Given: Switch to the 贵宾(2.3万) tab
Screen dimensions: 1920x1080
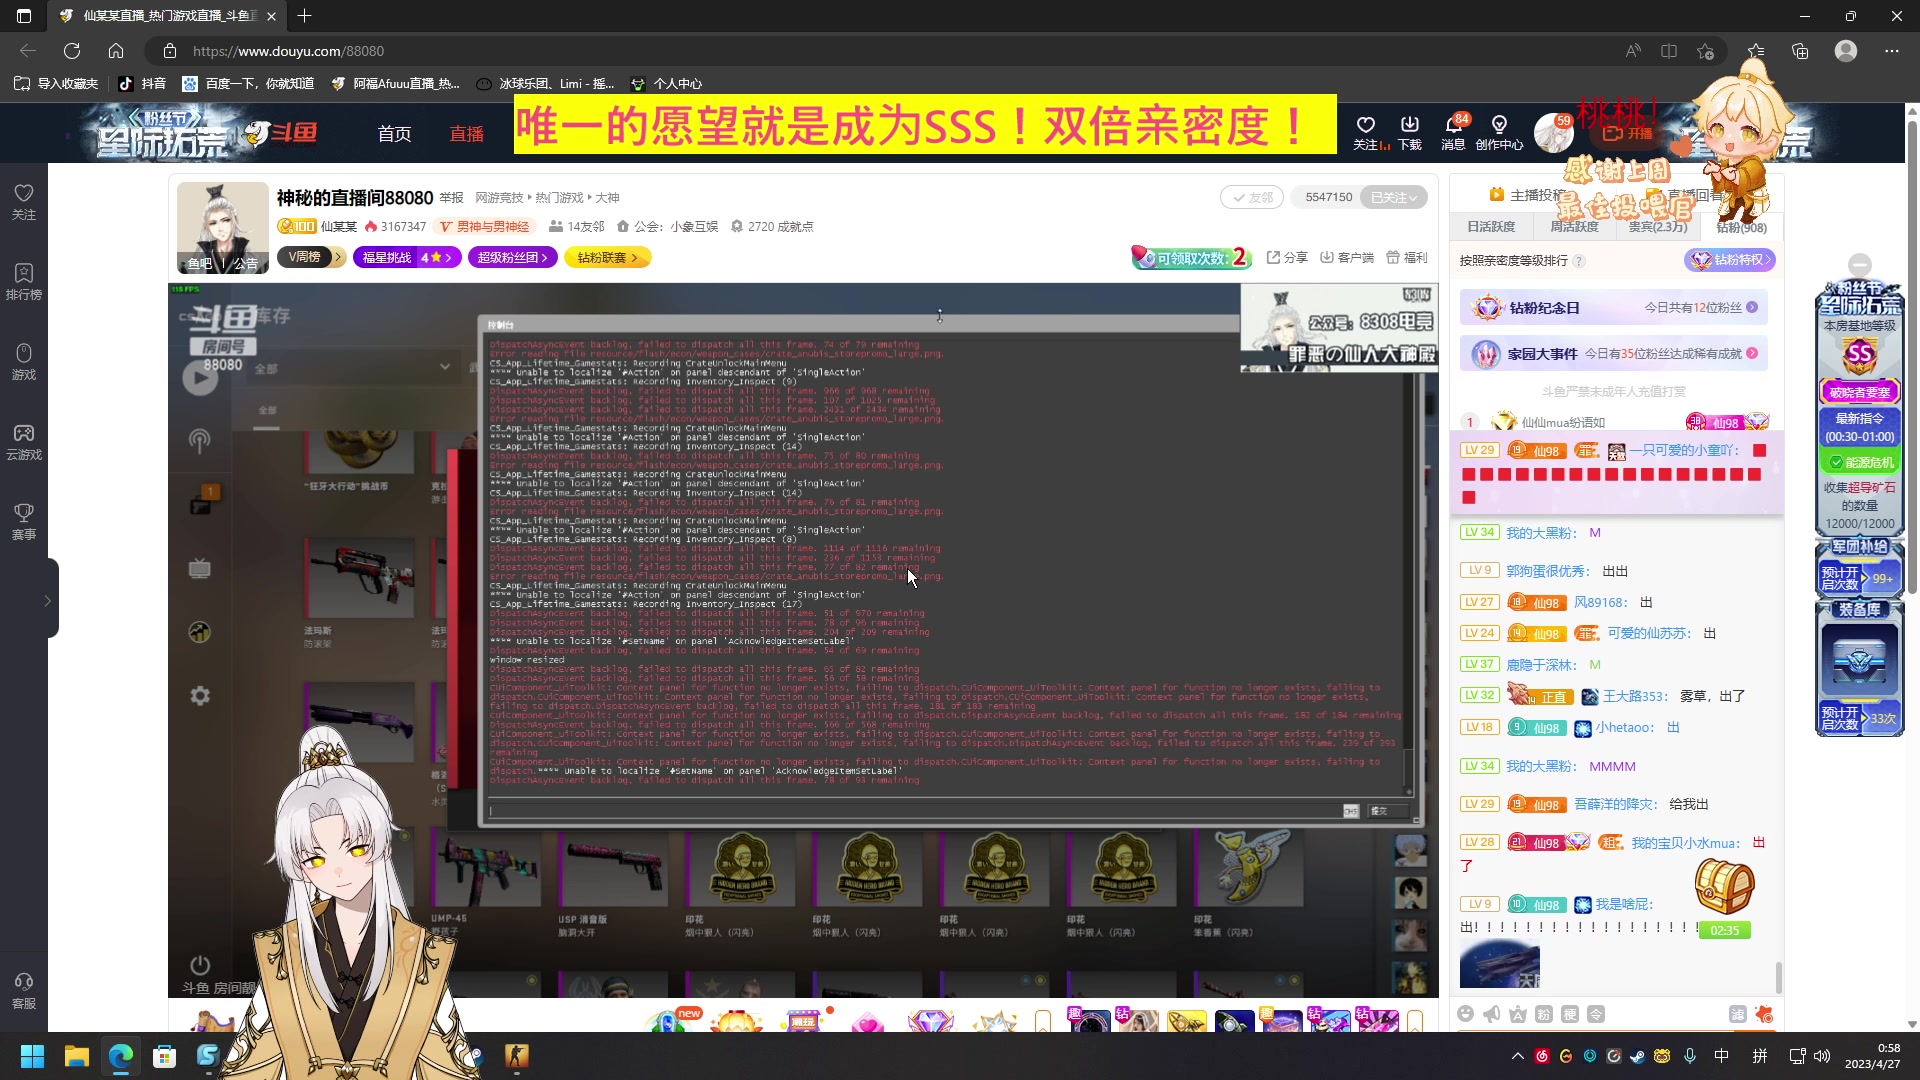Looking at the screenshot, I should click(1657, 227).
